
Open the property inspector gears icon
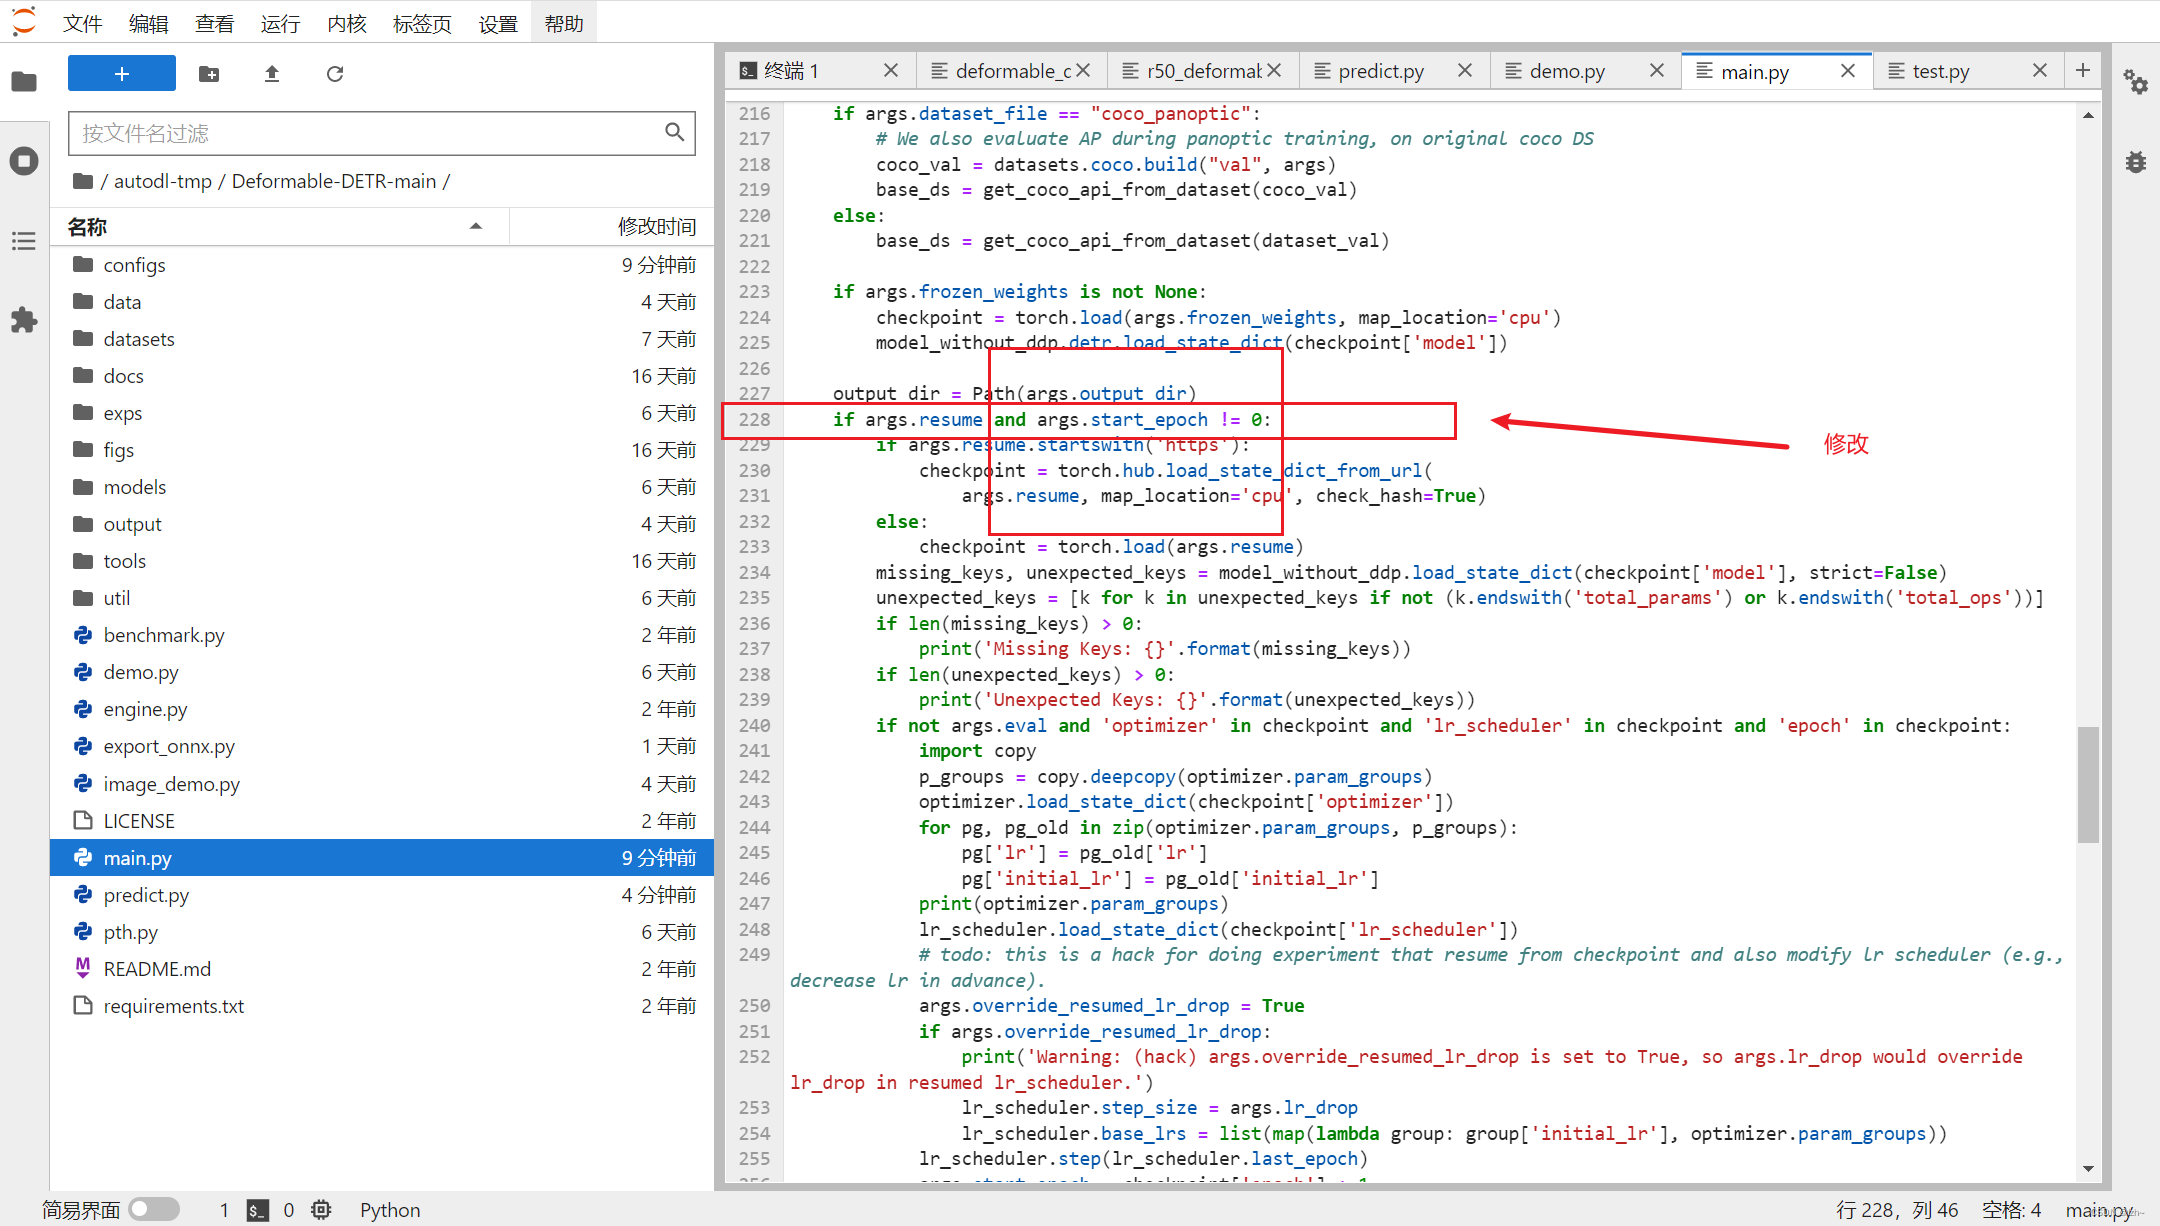coord(2136,82)
